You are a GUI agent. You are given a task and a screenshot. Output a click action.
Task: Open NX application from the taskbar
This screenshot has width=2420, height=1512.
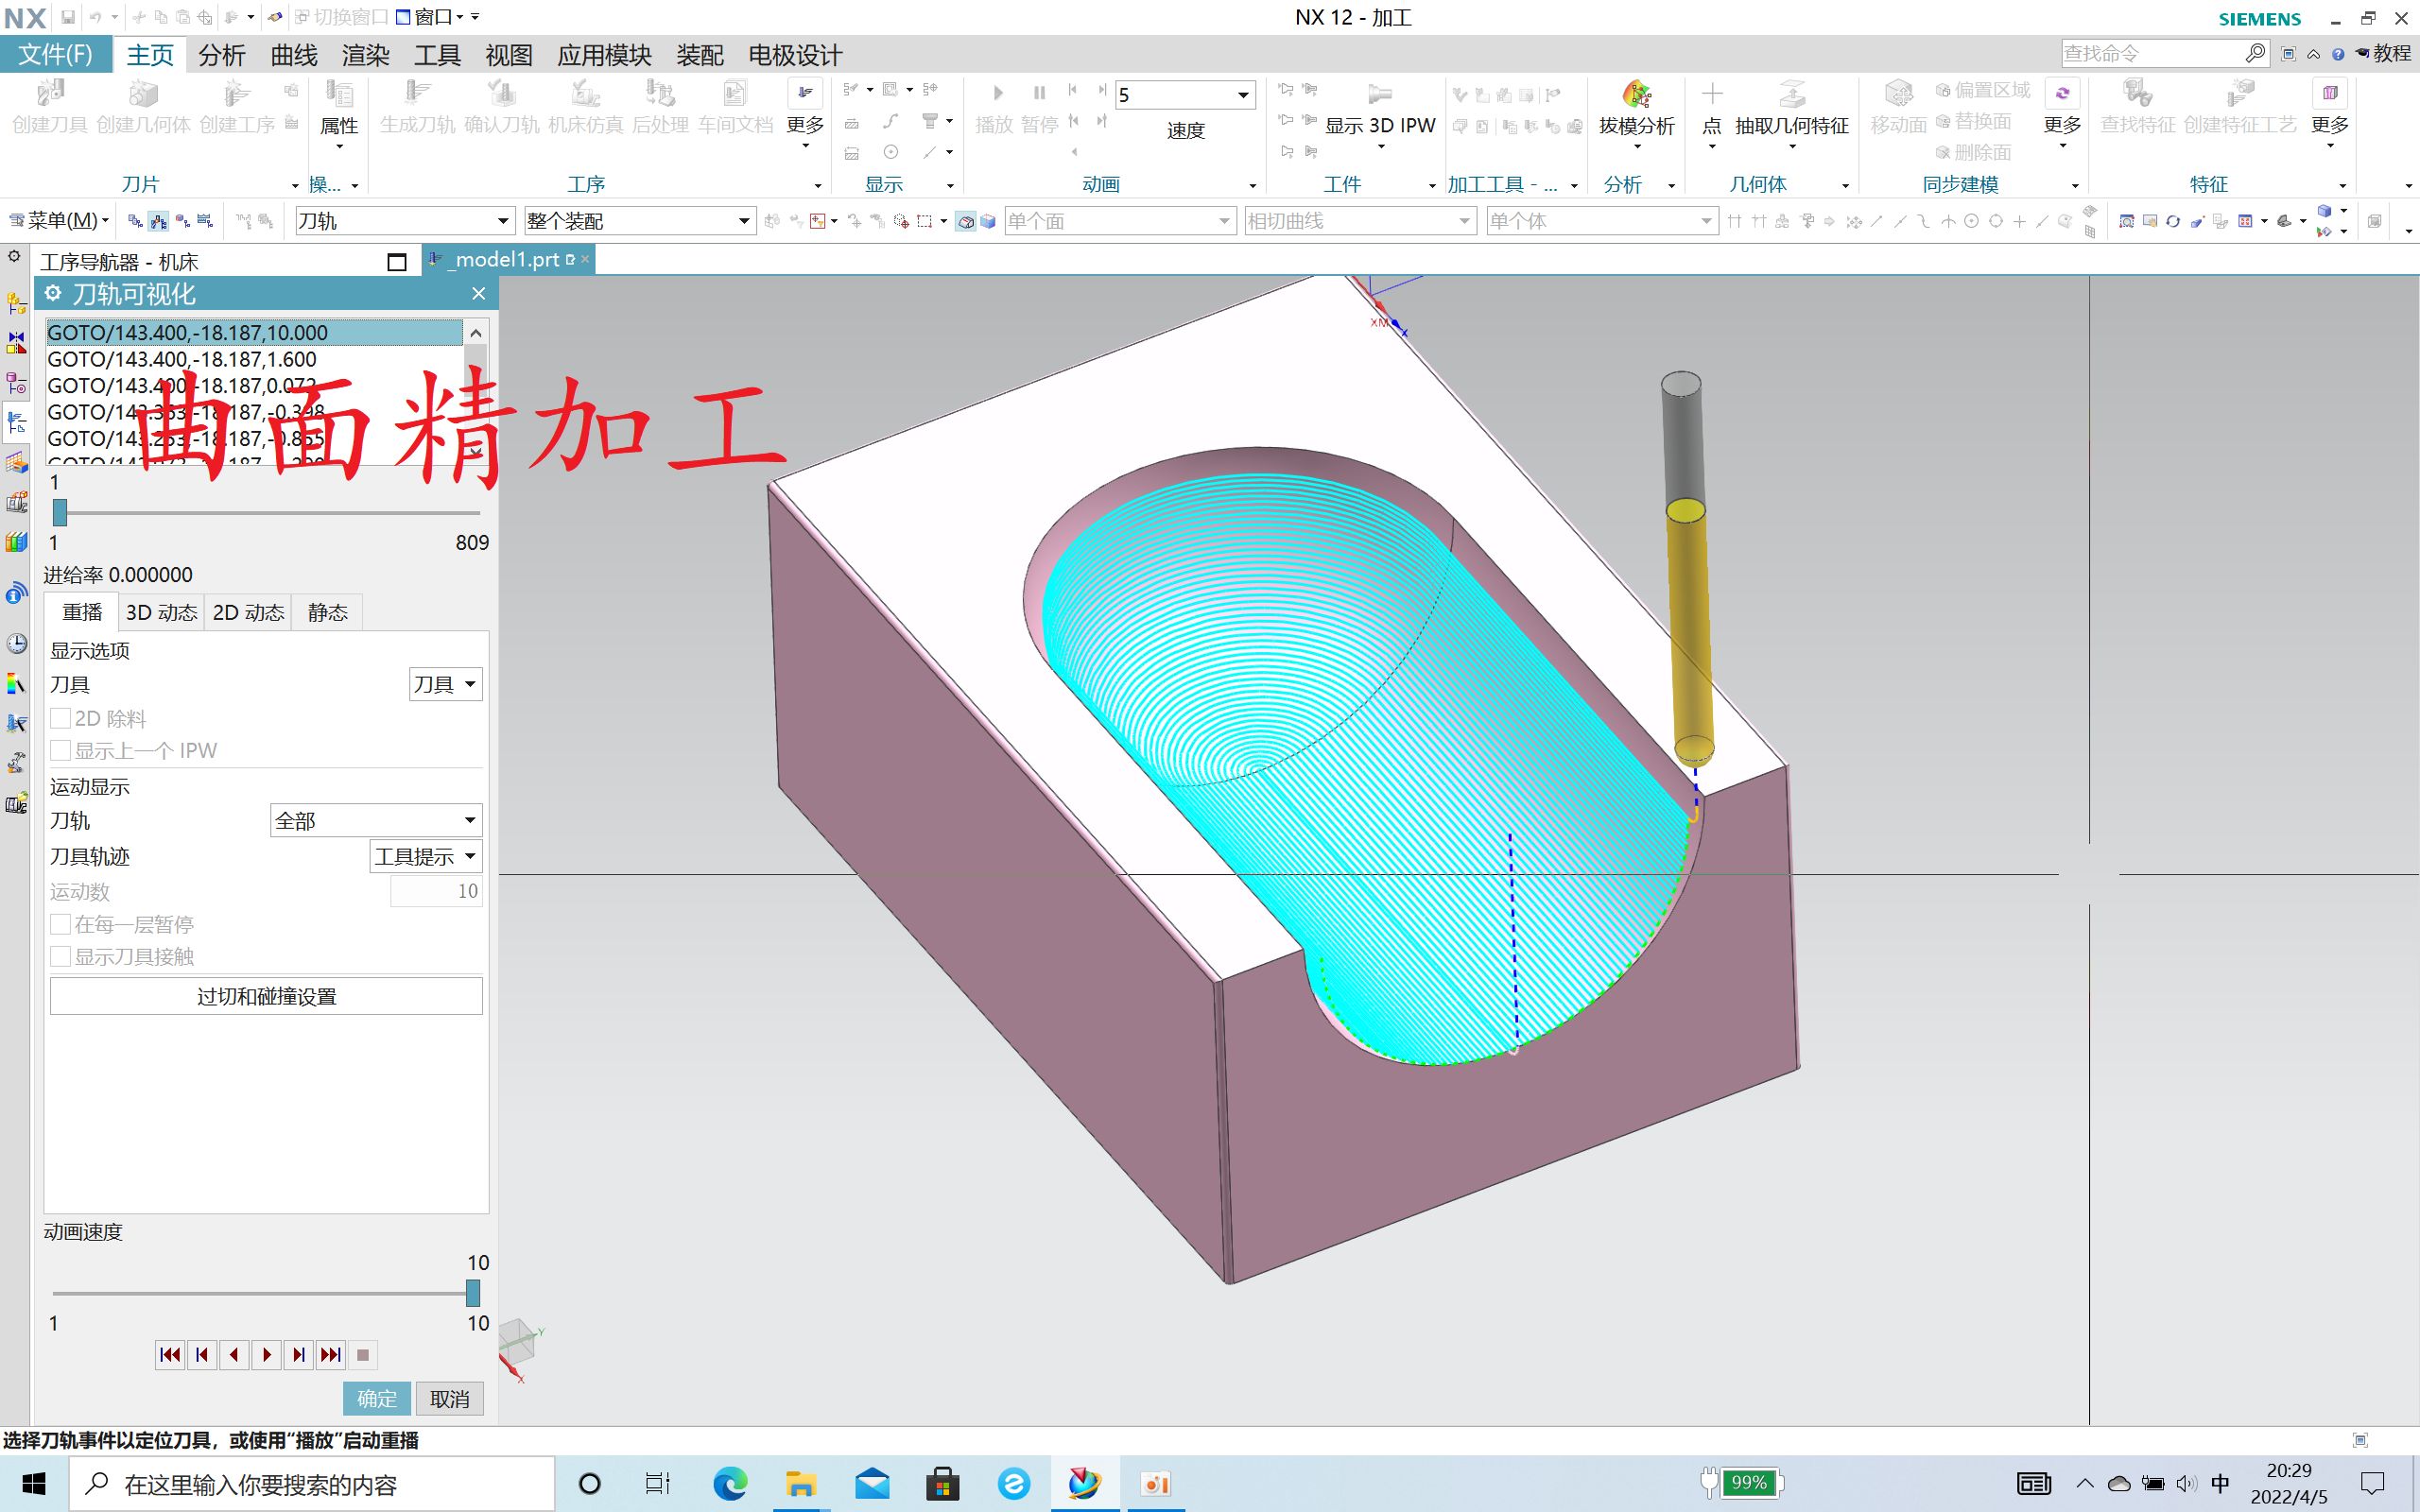pyautogui.click(x=1083, y=1484)
